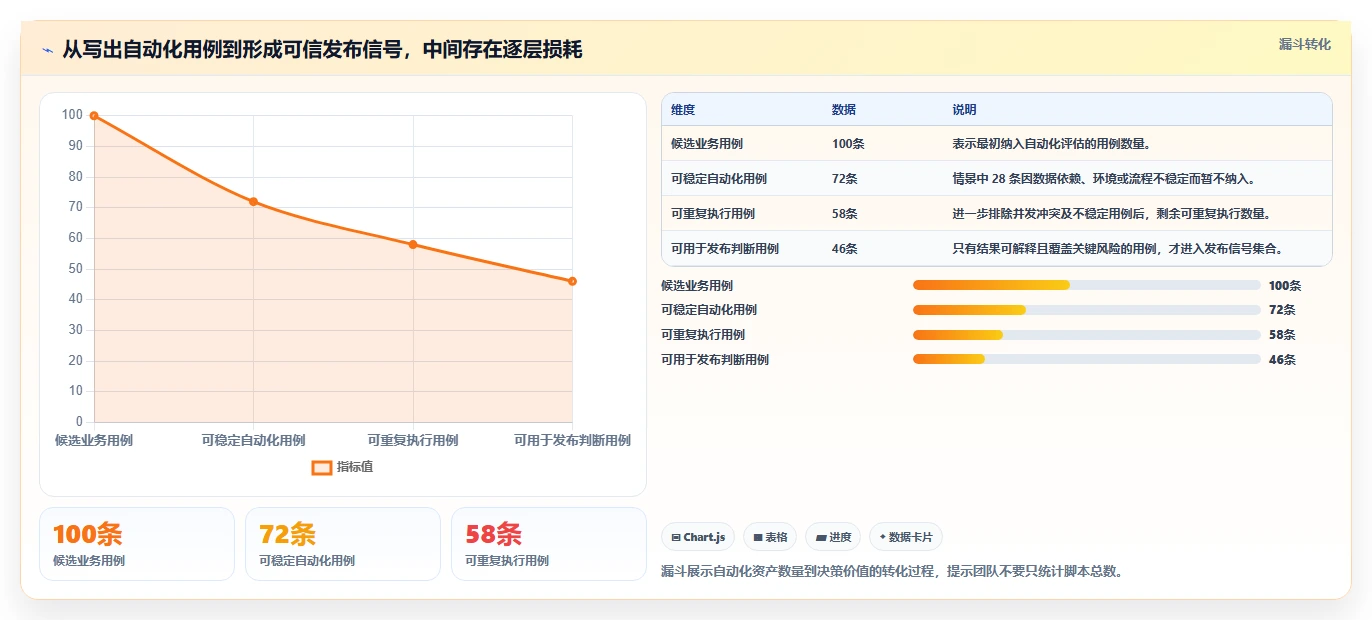1372x620 pixels.
Task: Click the footer note starting 漏斗展示自动化资产
Action: pyautogui.click(x=894, y=572)
